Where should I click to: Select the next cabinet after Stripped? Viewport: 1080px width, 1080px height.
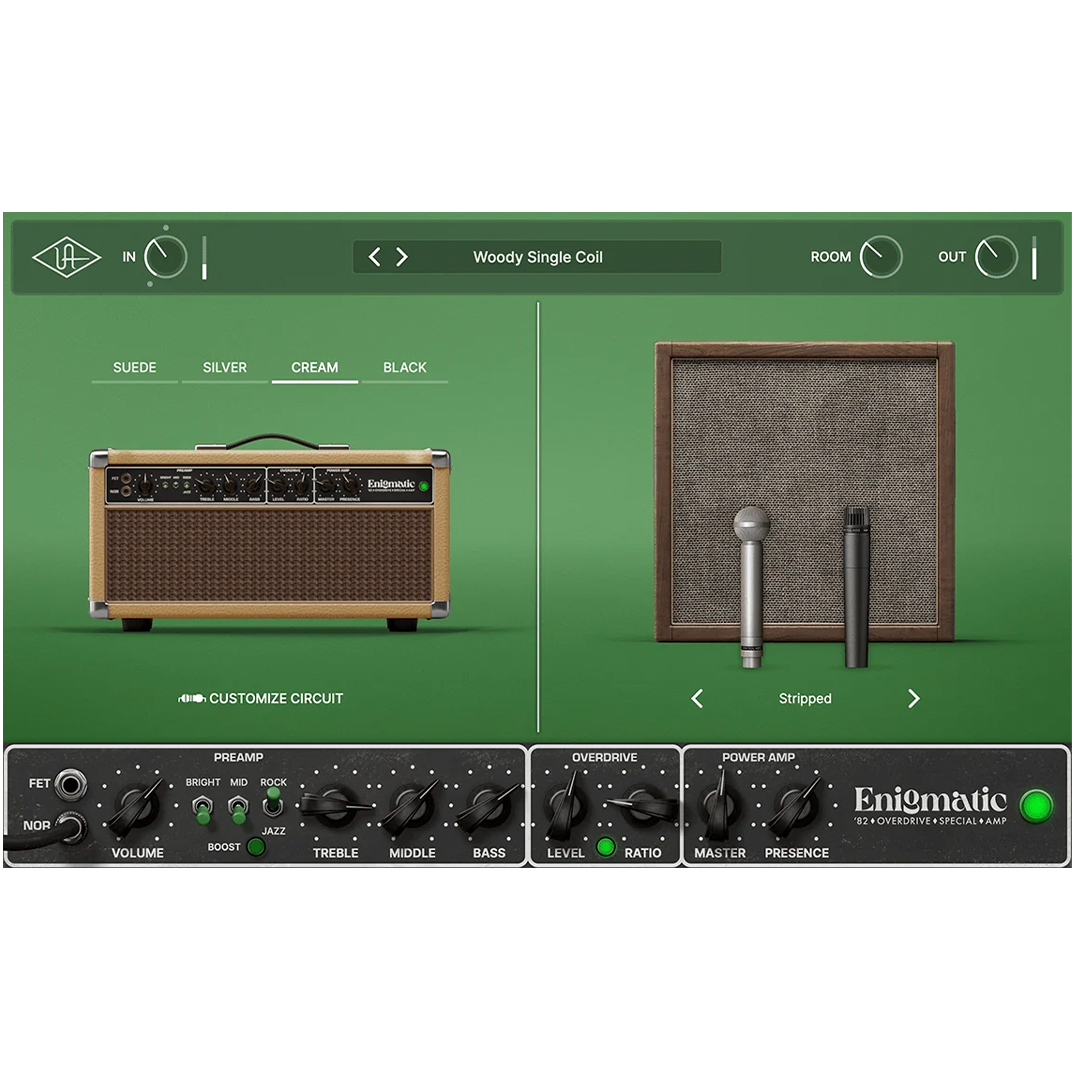click(x=913, y=699)
